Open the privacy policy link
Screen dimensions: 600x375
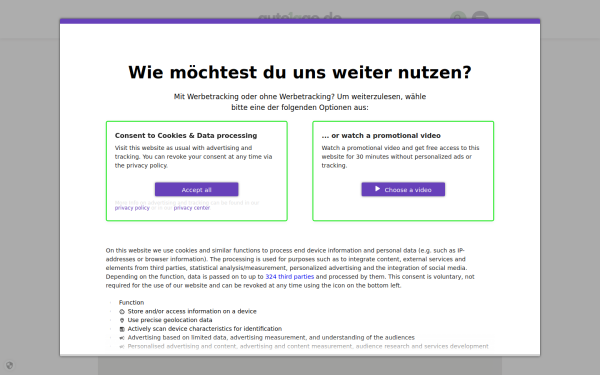132,208
